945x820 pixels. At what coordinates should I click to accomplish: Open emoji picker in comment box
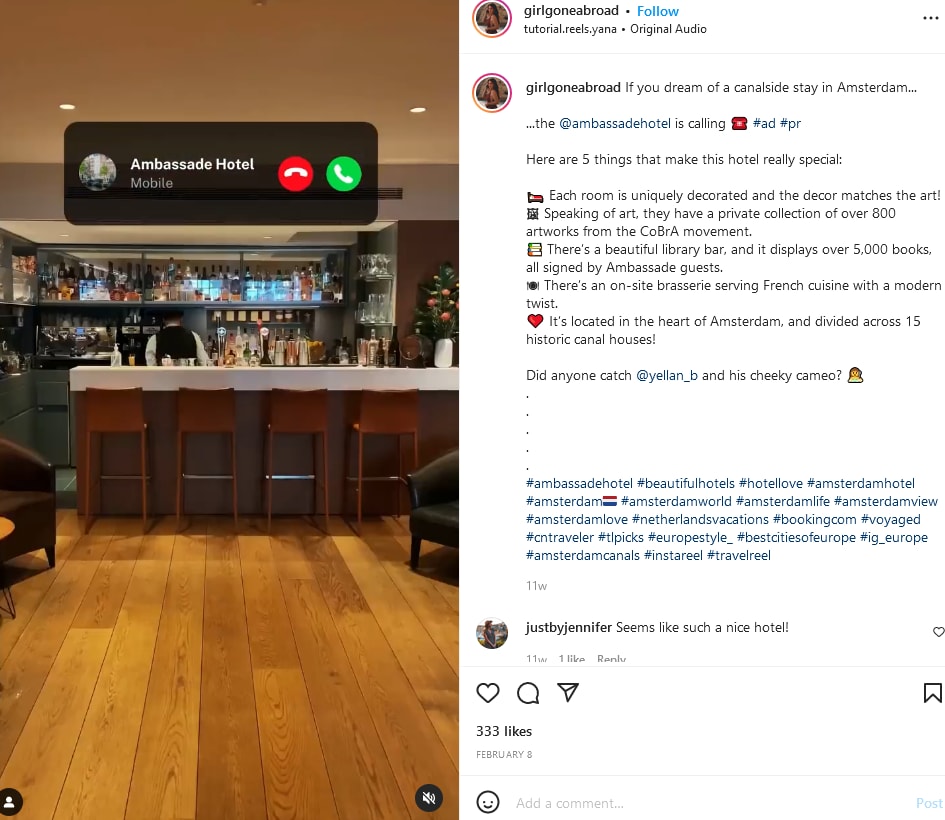(x=488, y=803)
